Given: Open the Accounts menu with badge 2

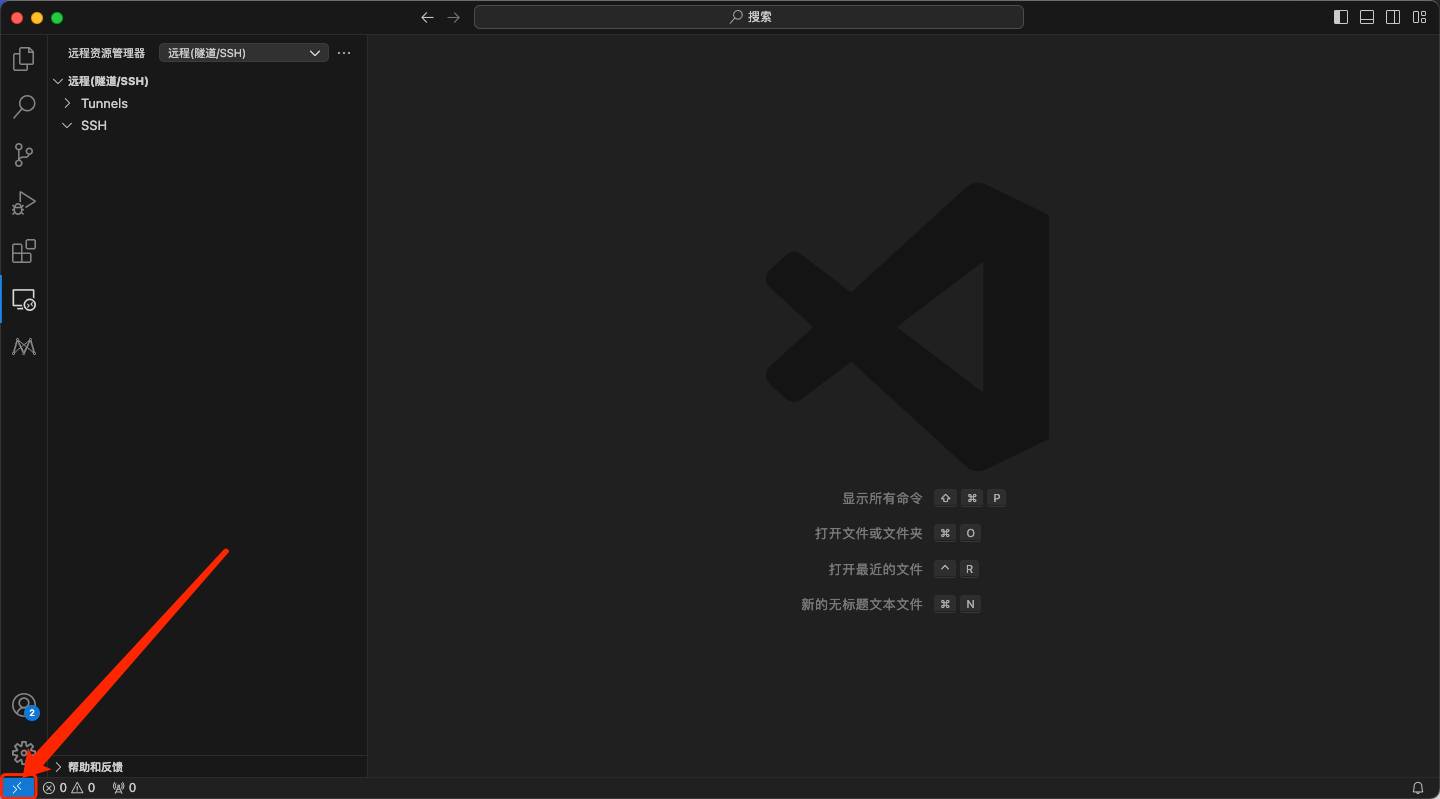Looking at the screenshot, I should coord(24,706).
